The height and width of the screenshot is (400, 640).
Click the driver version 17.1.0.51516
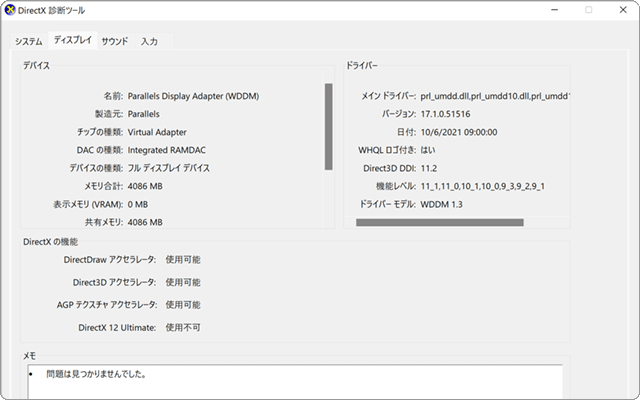click(x=445, y=114)
